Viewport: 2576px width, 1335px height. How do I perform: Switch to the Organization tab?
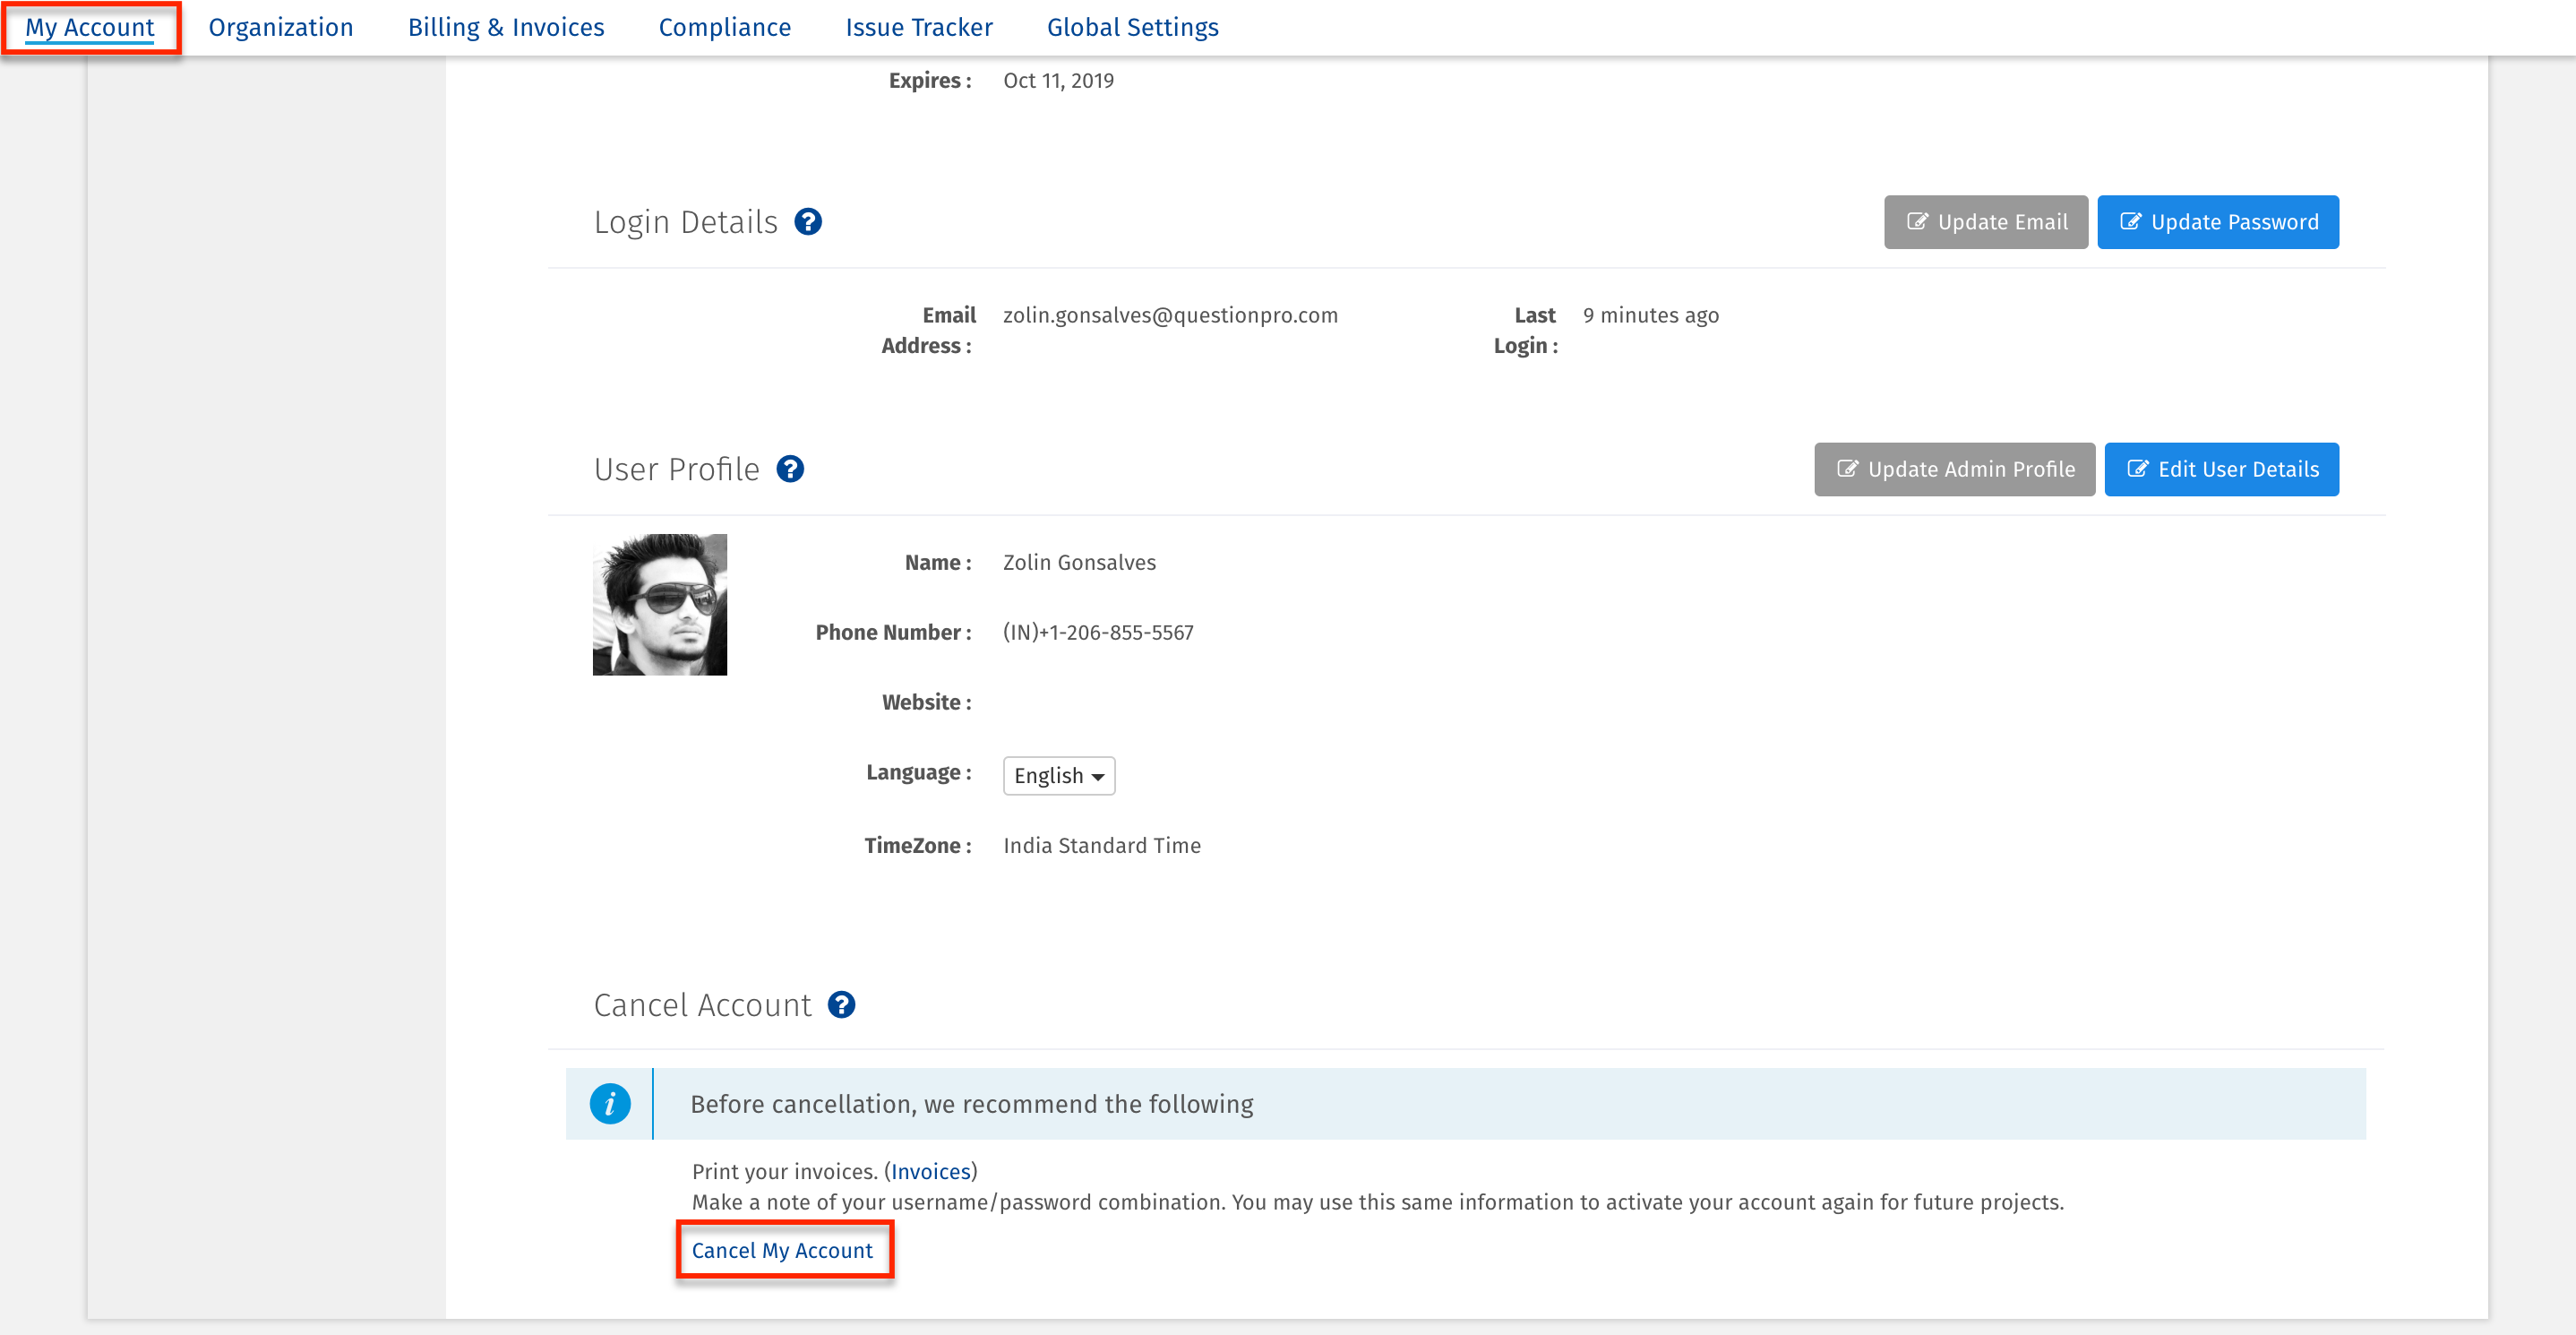pyautogui.click(x=280, y=27)
